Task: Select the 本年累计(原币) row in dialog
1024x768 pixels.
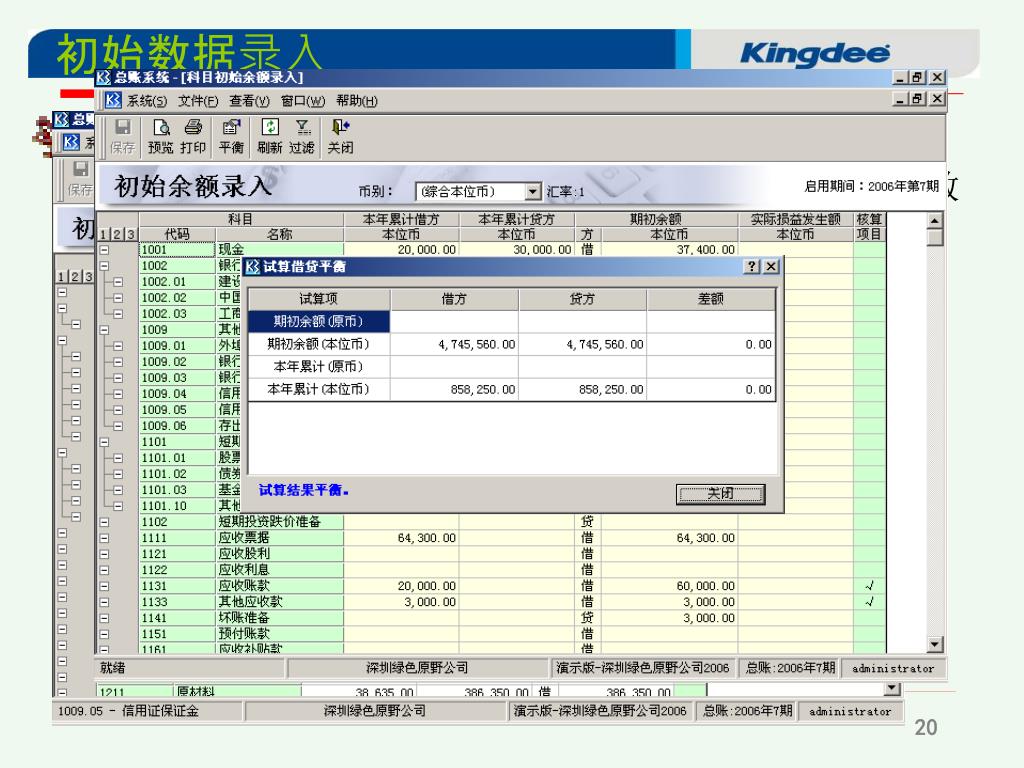Action: pyautogui.click(x=512, y=366)
